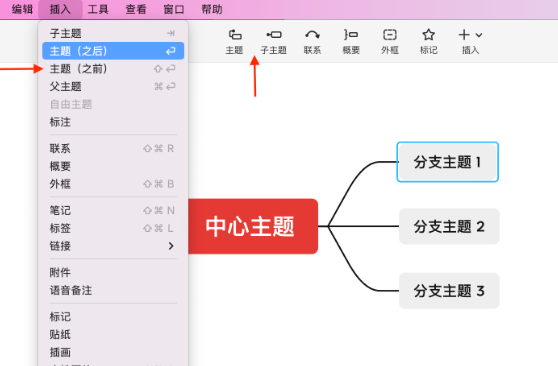Choose 概要 entry in the insert menu
558x366 pixels.
pyautogui.click(x=113, y=166)
